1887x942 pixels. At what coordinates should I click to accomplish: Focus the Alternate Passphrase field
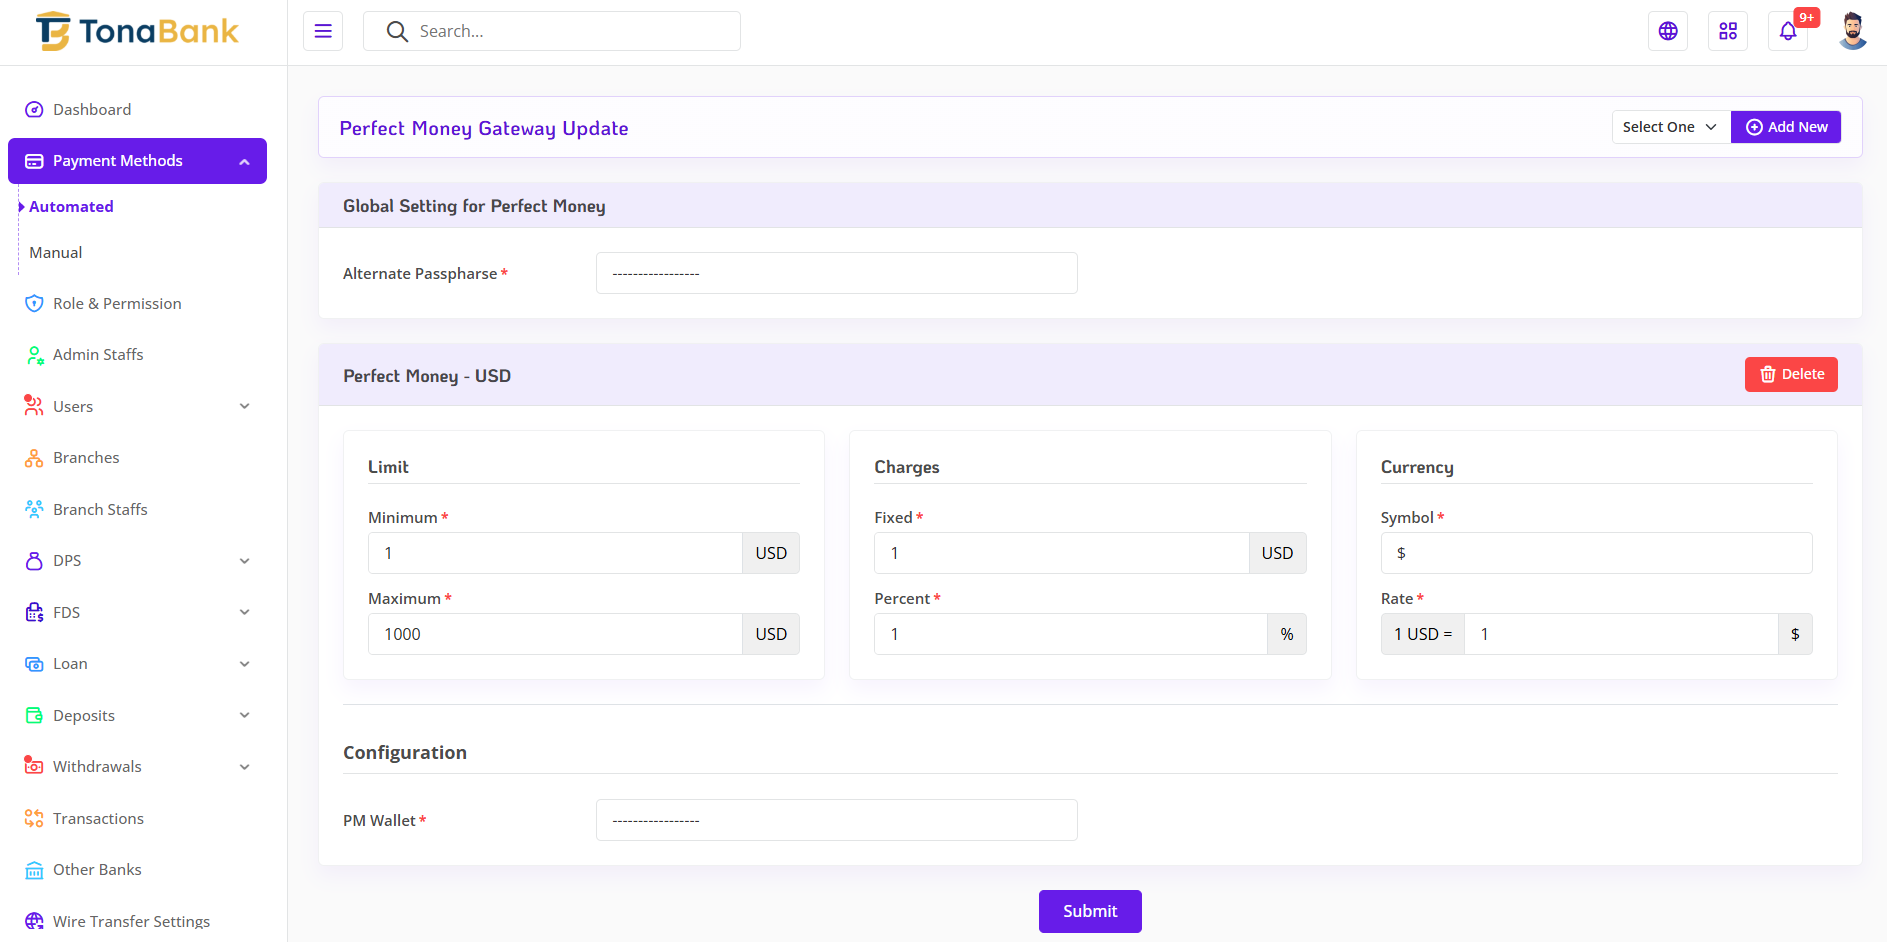point(836,274)
